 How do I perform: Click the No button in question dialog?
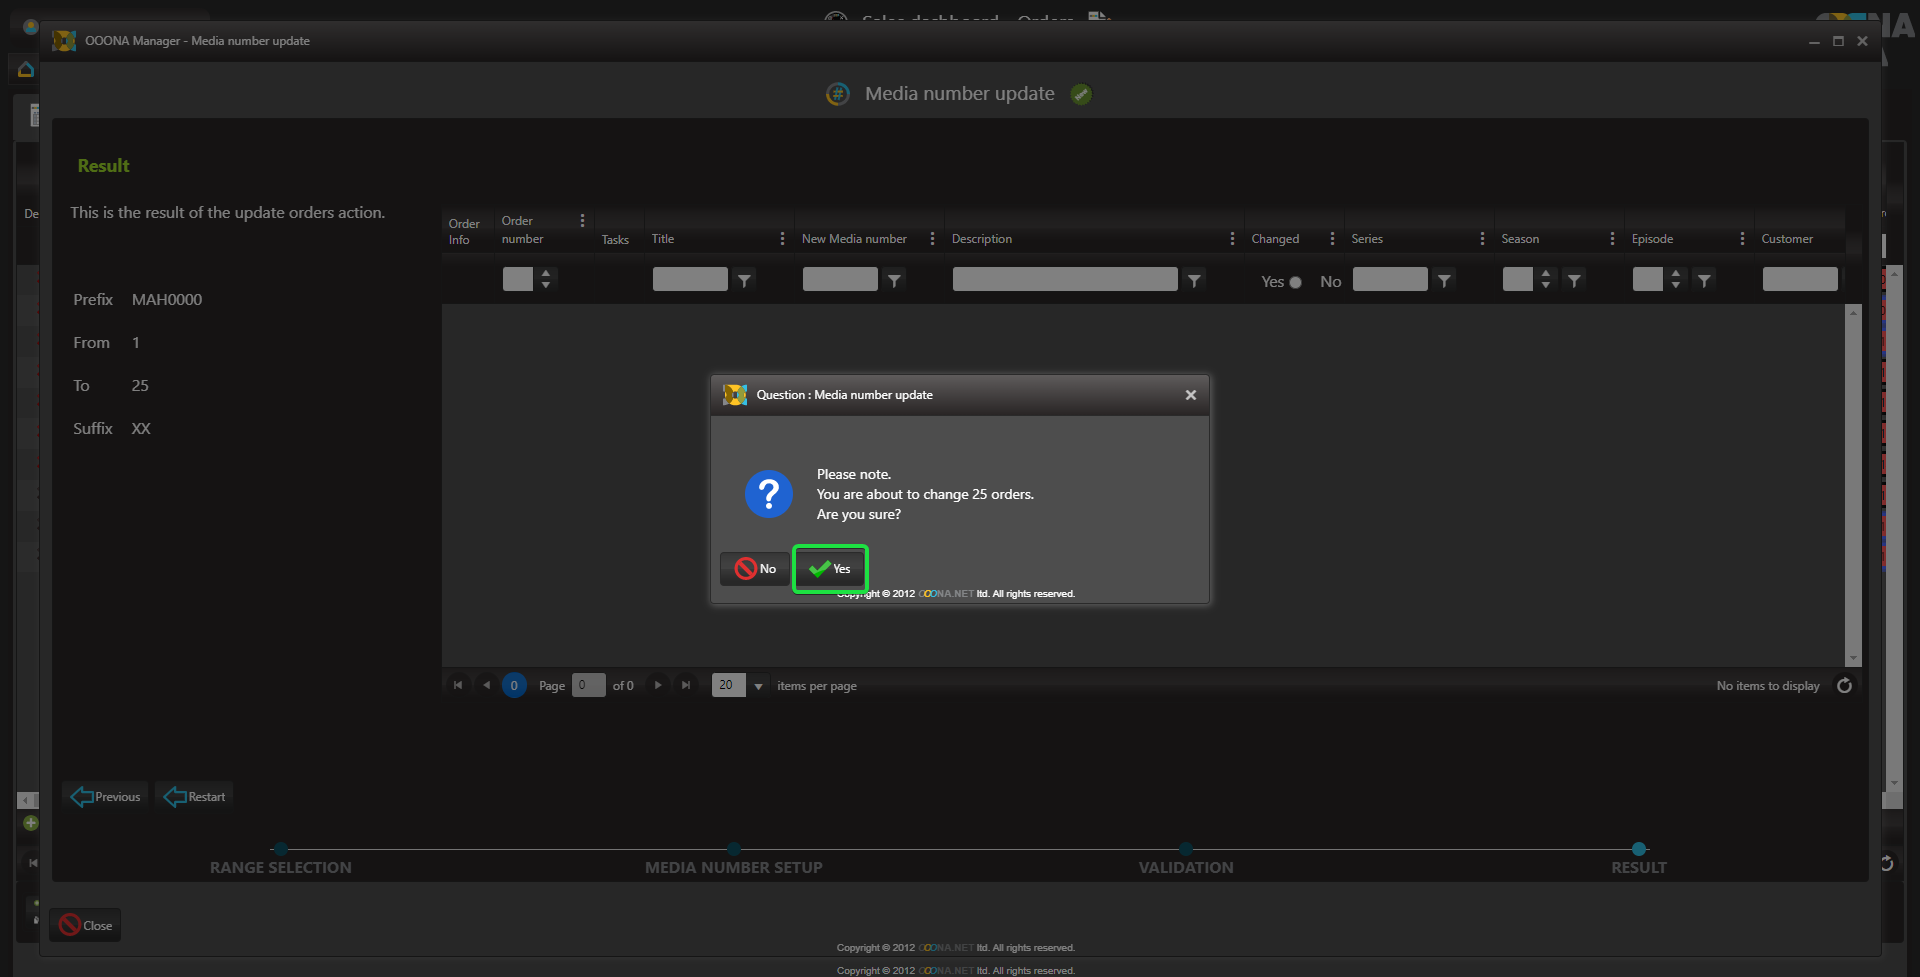pyautogui.click(x=755, y=569)
